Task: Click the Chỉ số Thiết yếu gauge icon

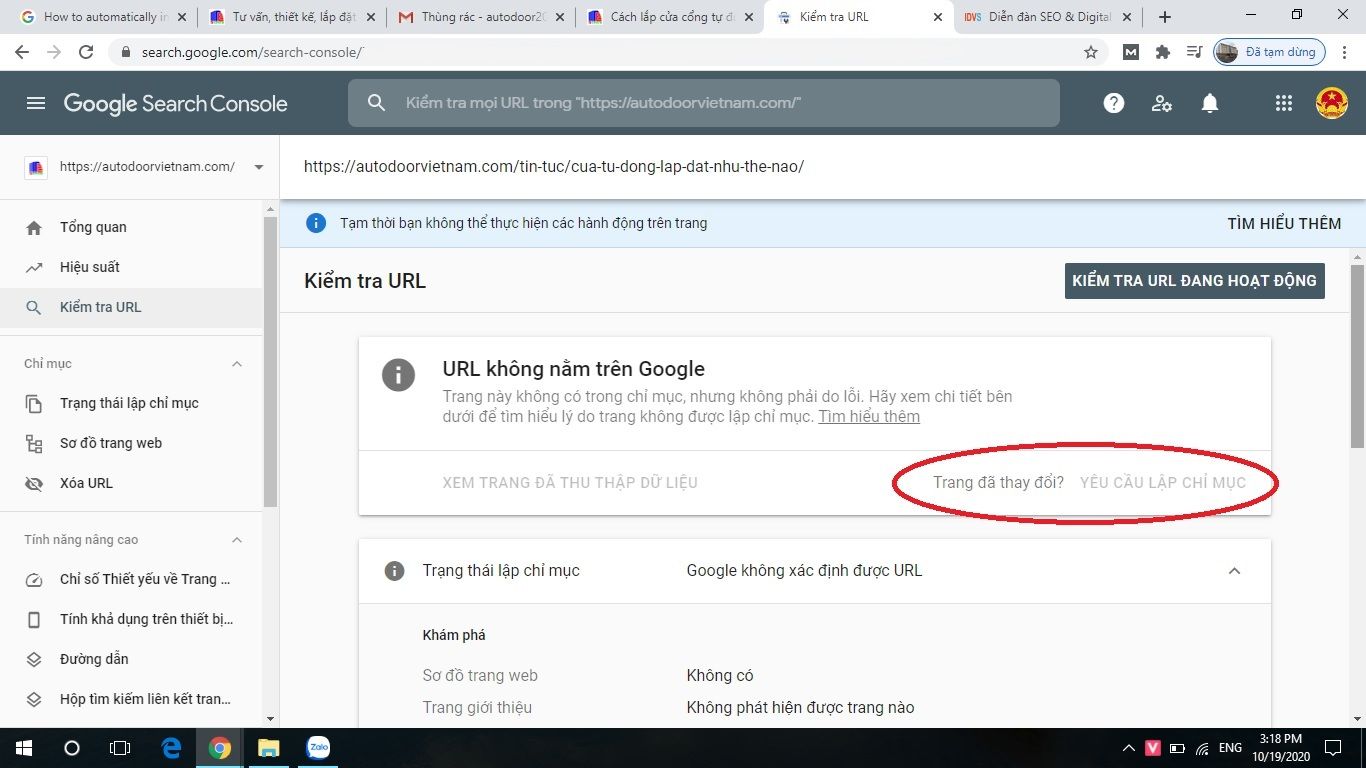Action: pos(34,579)
